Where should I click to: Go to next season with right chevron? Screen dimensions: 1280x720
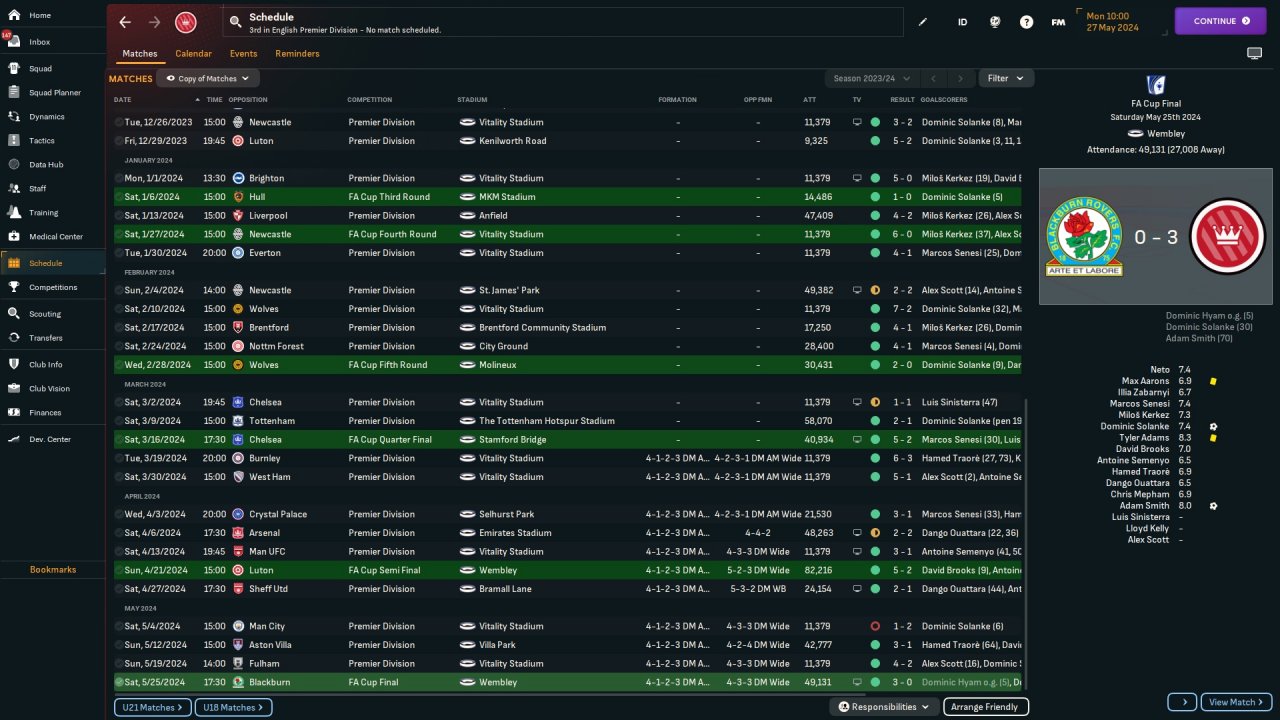[960, 78]
